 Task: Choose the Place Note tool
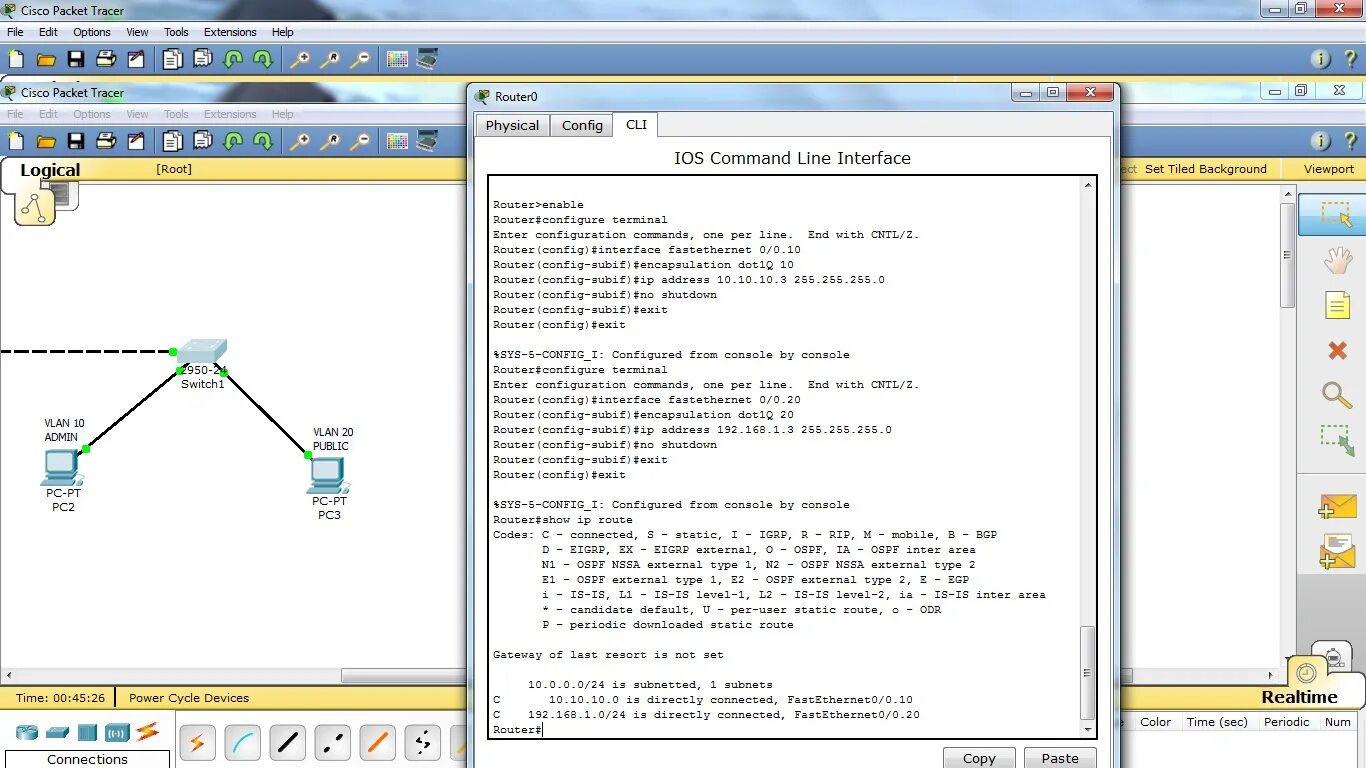[x=1337, y=305]
